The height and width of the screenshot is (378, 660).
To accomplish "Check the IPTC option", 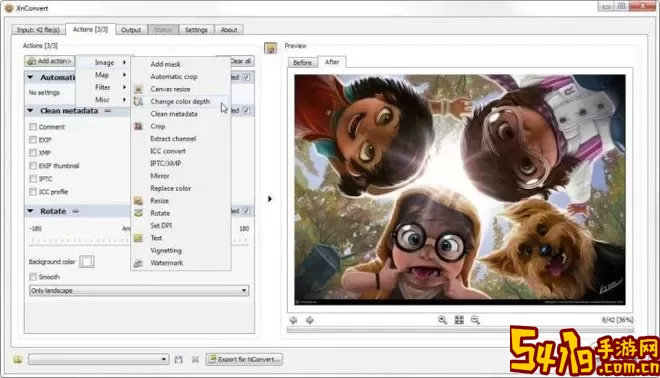I will [x=33, y=179].
